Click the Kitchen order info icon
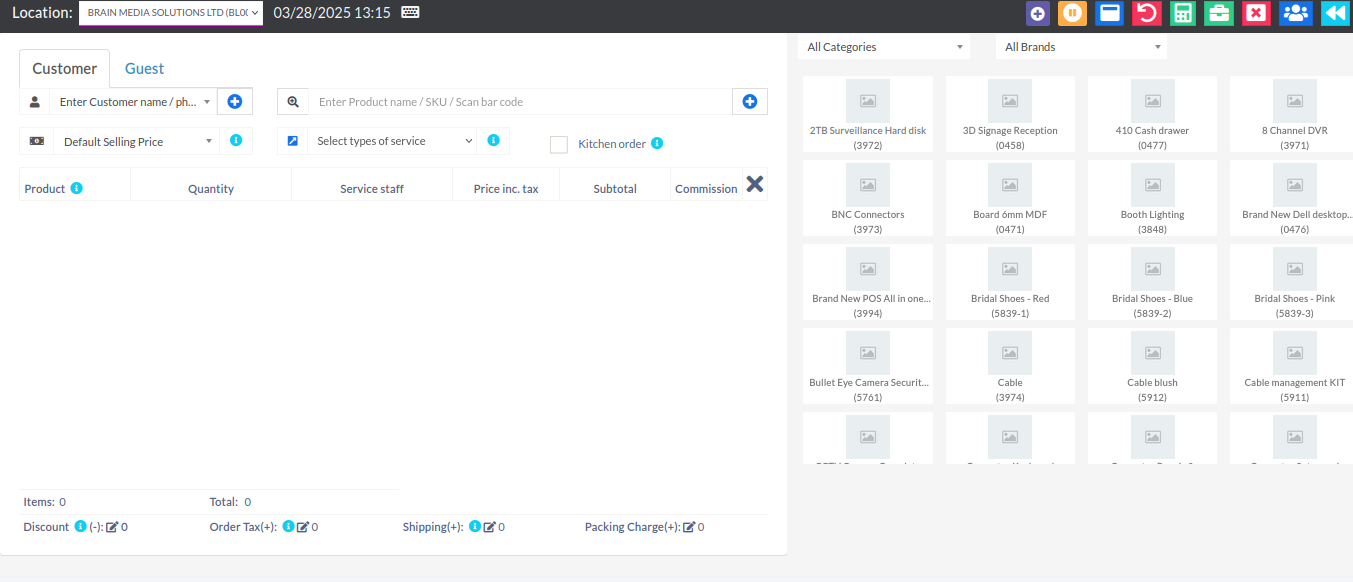This screenshot has width=1353, height=582. (657, 144)
